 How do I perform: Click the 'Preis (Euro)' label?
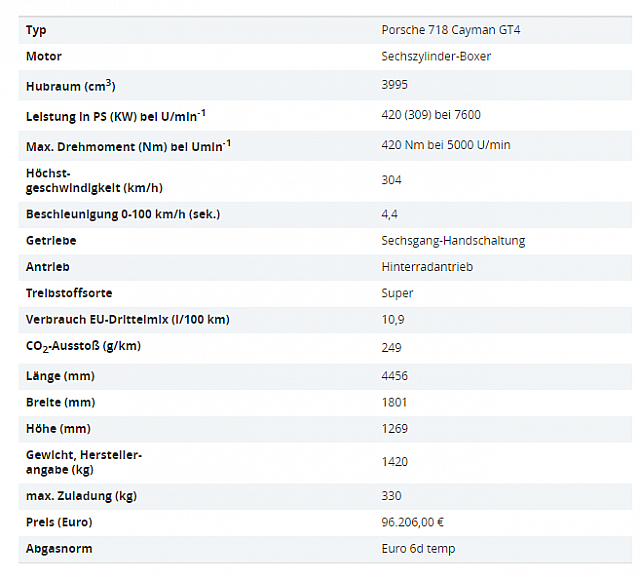(59, 522)
